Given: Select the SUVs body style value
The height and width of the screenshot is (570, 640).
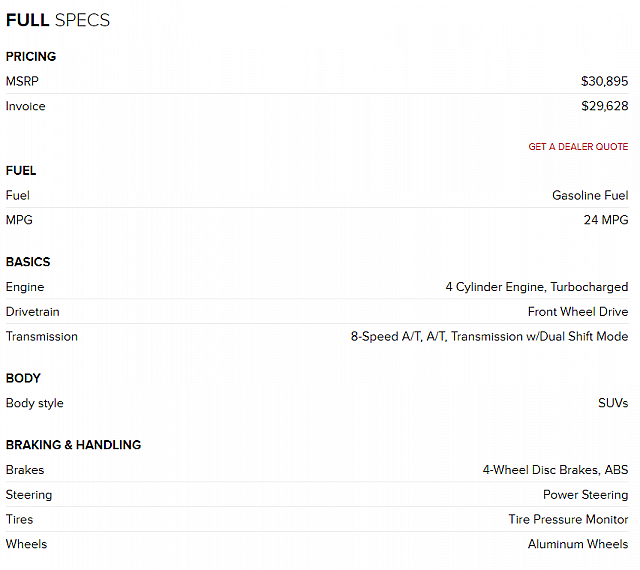Looking at the screenshot, I should 613,403.
